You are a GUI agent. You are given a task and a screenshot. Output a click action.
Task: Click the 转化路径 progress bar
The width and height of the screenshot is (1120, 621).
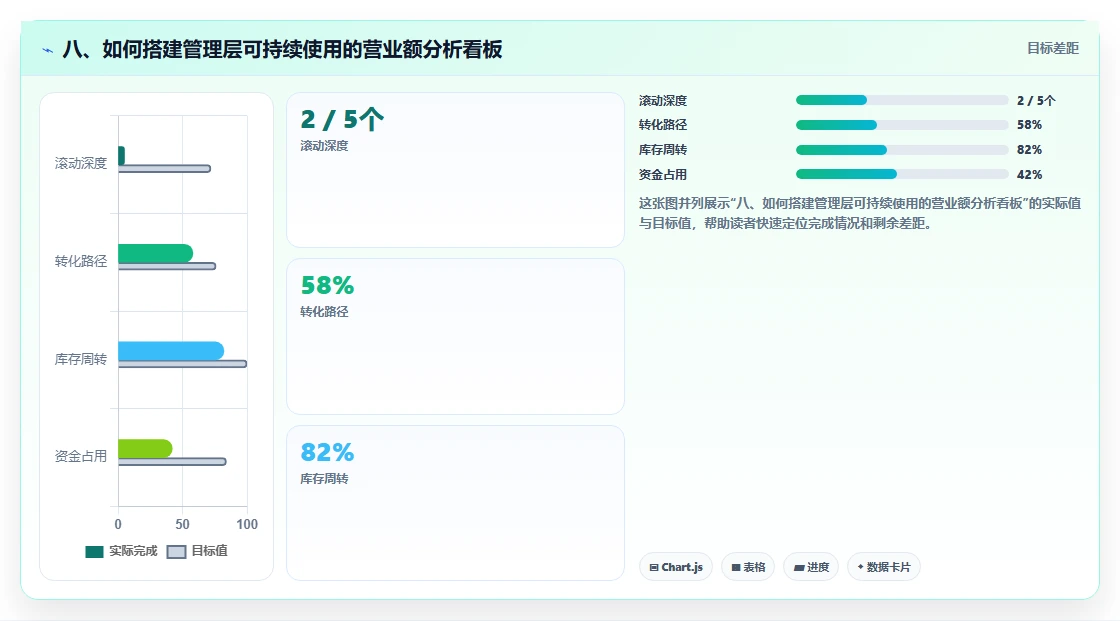click(901, 125)
